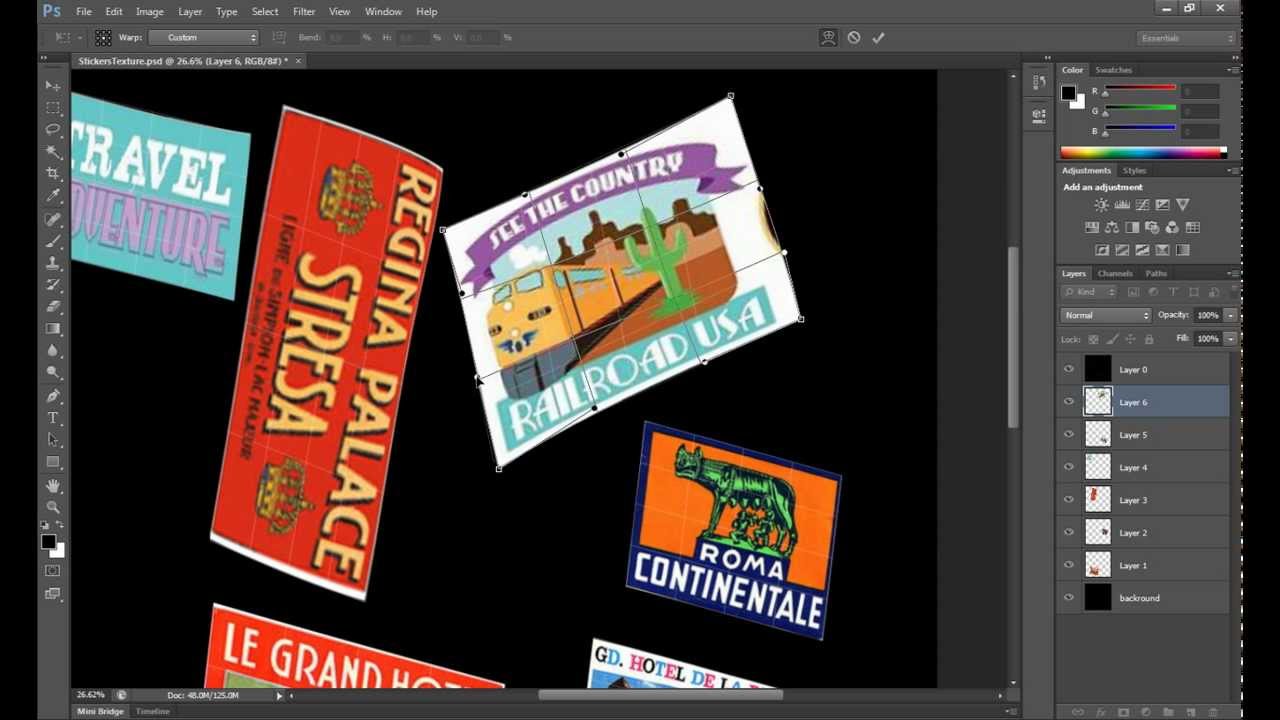Open the Layer menu

pos(190,11)
